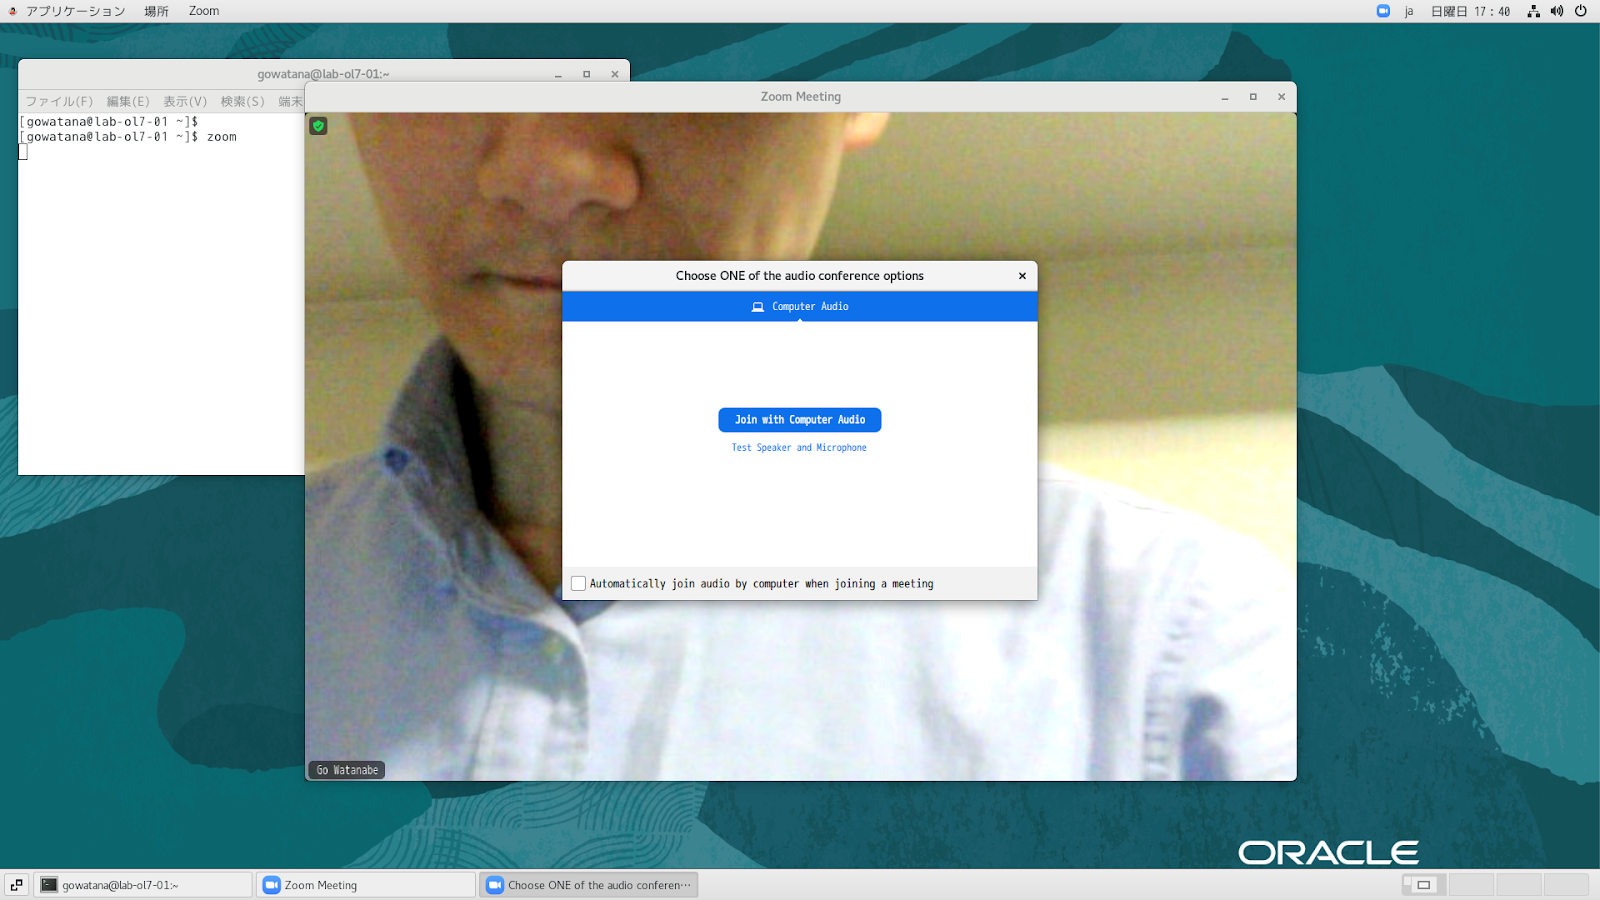Click the power icon in top panel
Image resolution: width=1600 pixels, height=900 pixels.
[1581, 11]
